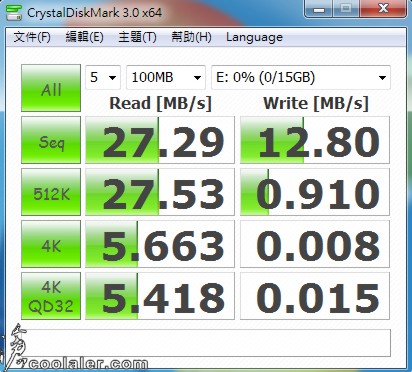Click the Seq write result 12.80
Image resolution: width=412 pixels, height=372 pixels.
click(x=315, y=140)
